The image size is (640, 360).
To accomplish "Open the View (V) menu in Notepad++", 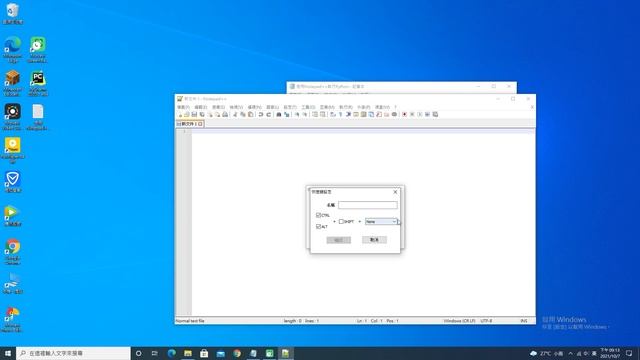I will [x=236, y=107].
